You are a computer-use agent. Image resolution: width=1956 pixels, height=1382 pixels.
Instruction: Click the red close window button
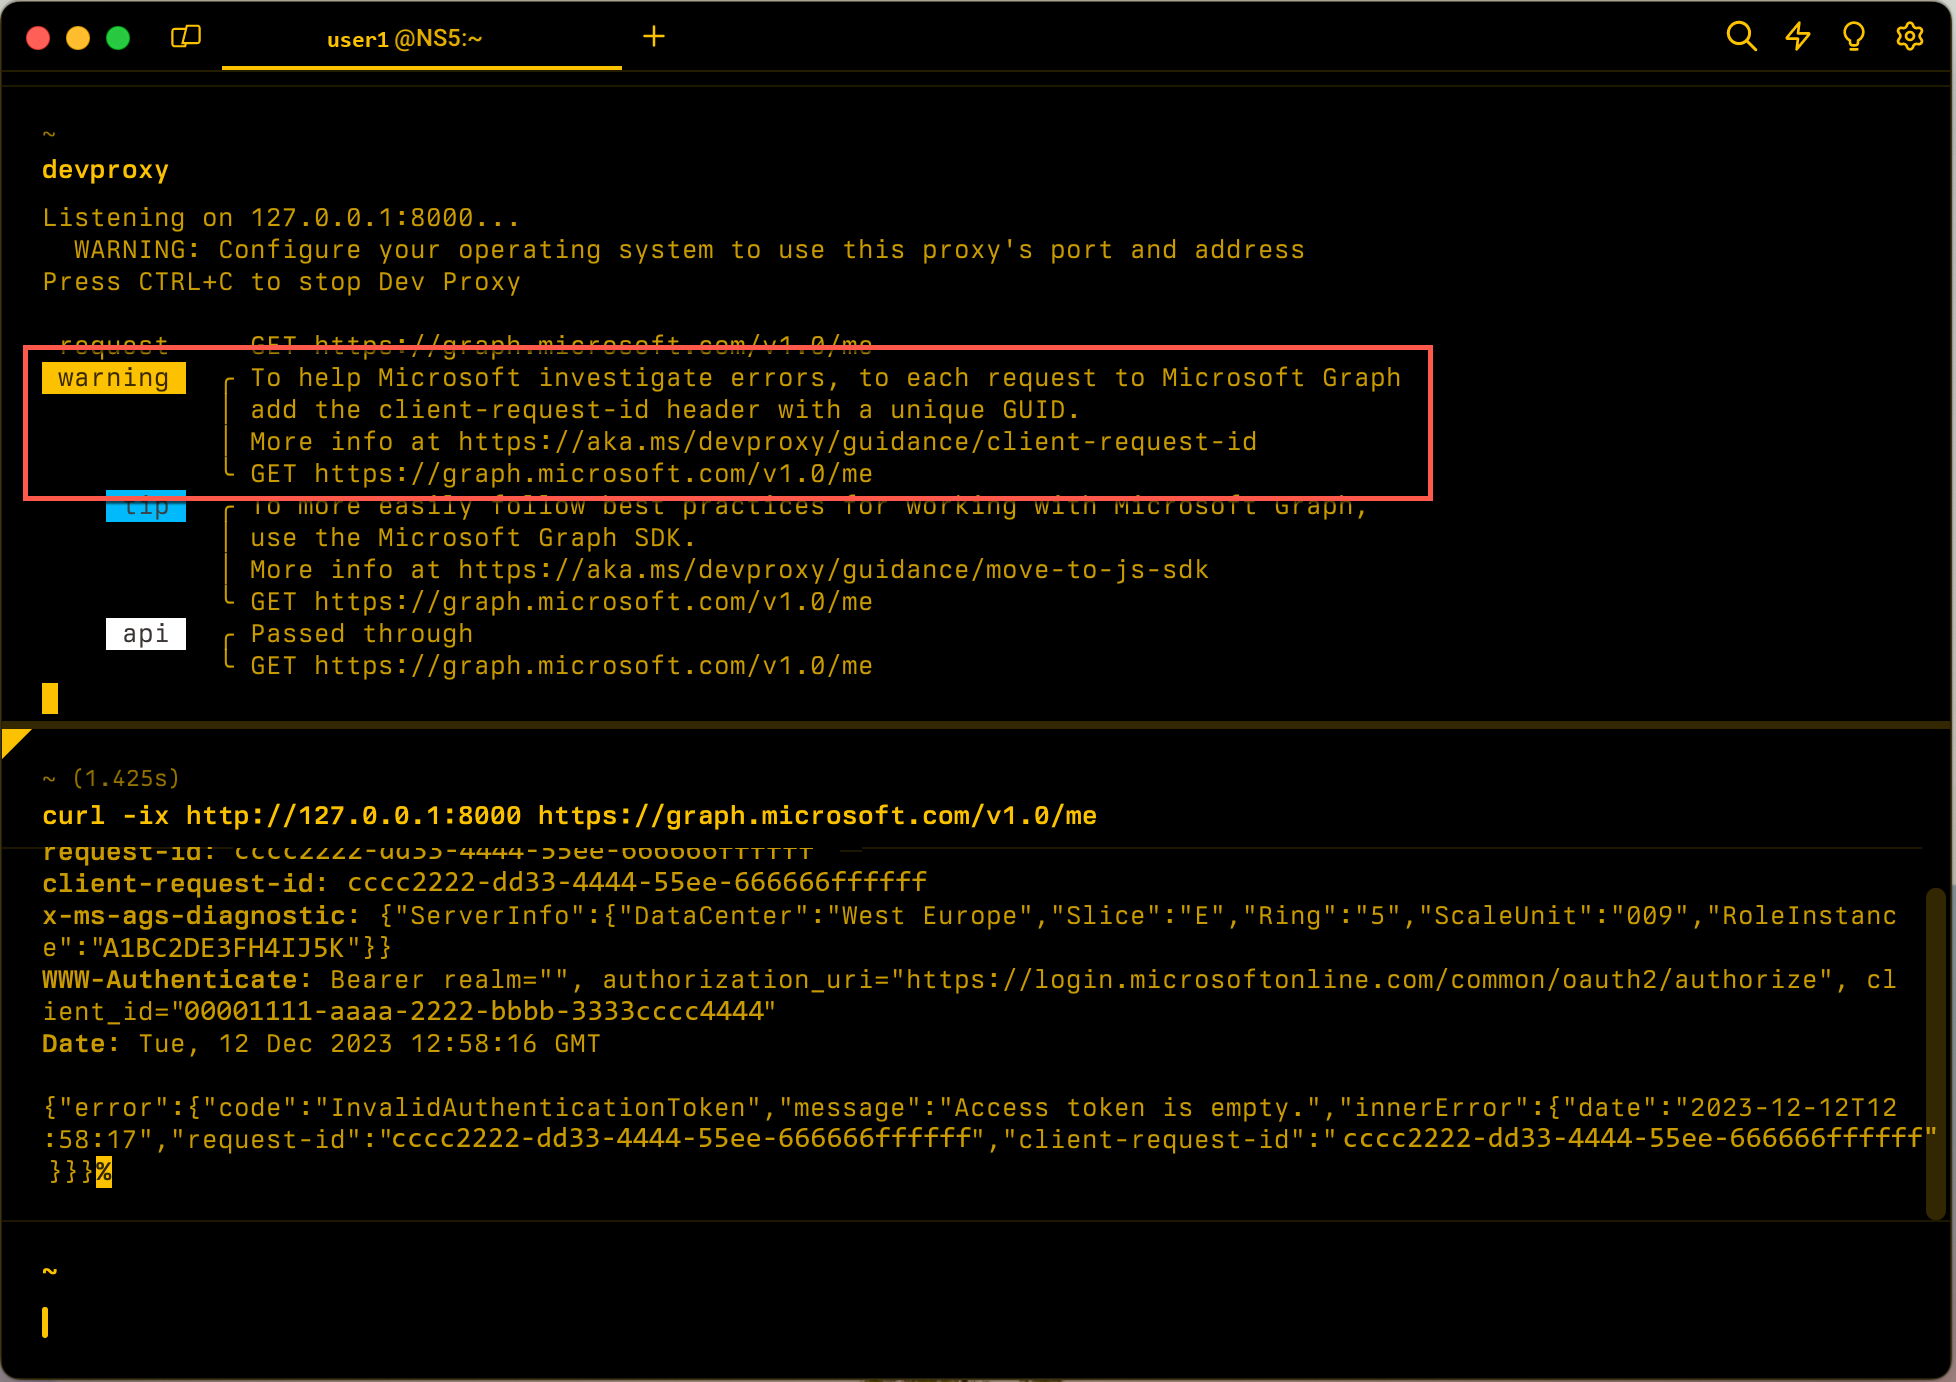point(38,38)
